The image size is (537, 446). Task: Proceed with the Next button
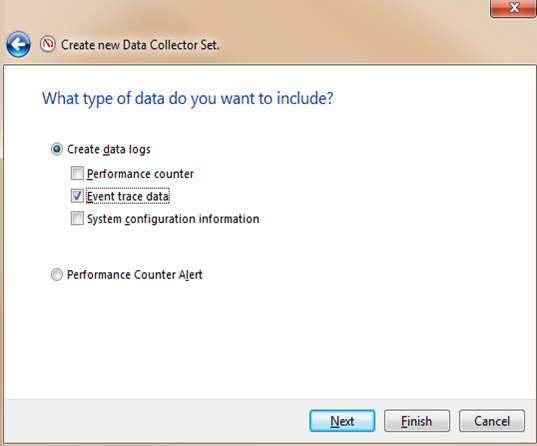click(342, 421)
